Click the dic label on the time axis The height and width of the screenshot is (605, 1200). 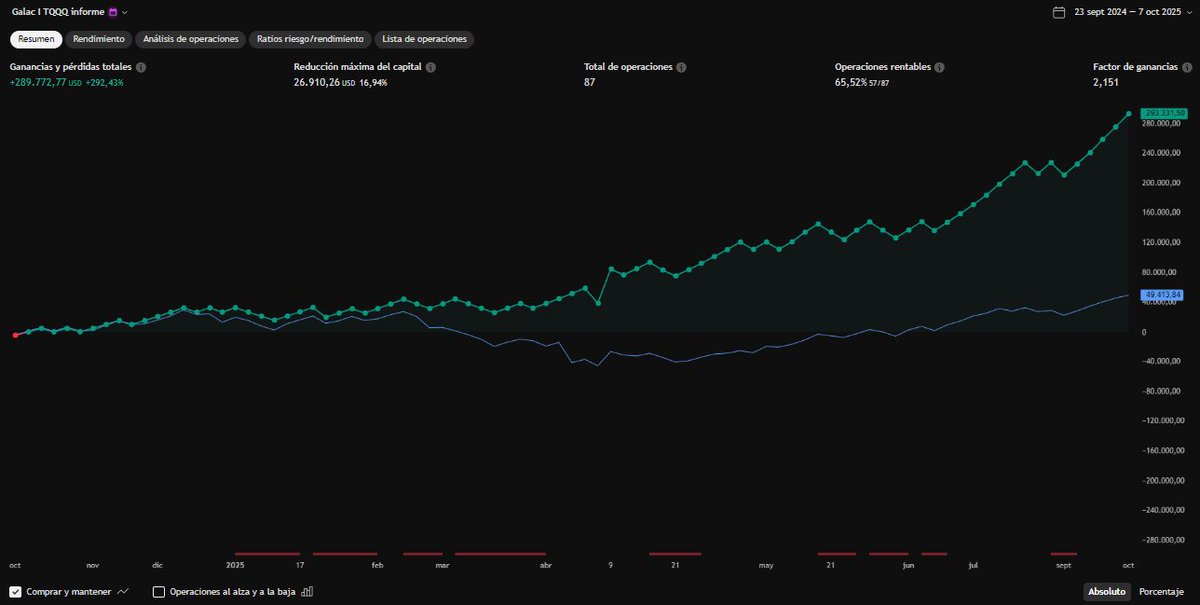pos(157,565)
